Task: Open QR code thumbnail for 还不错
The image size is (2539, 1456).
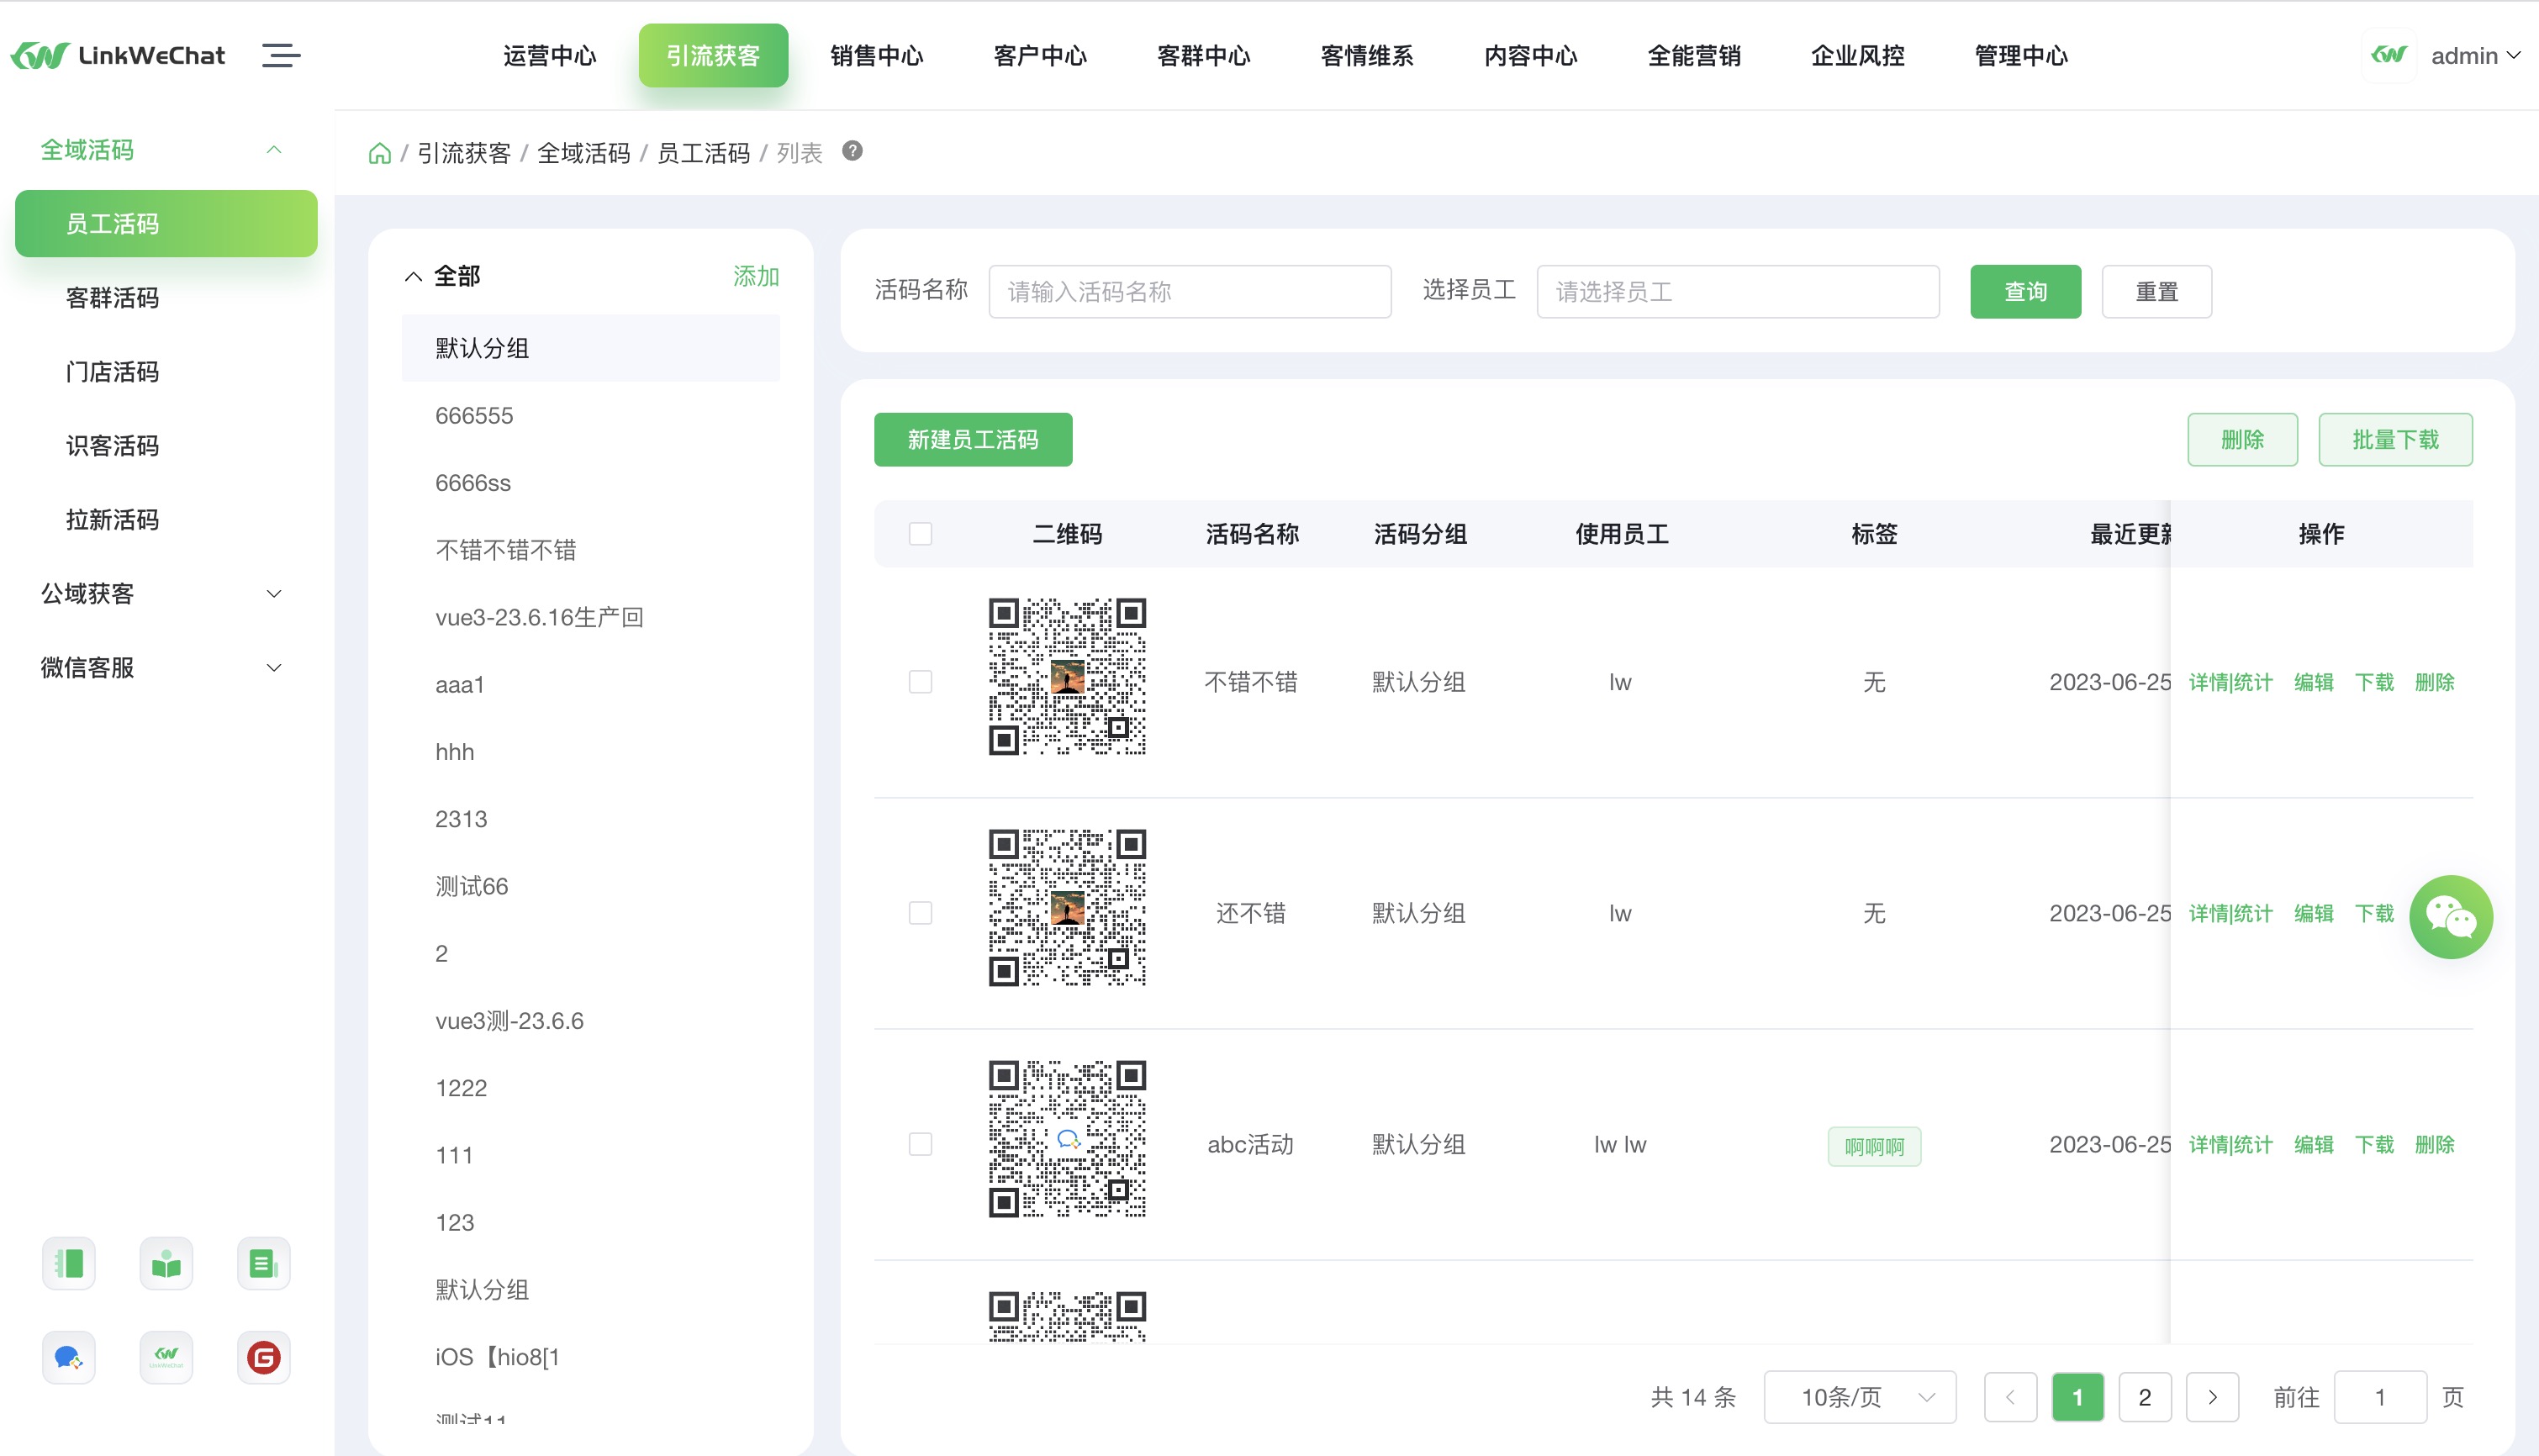Action: [1067, 908]
